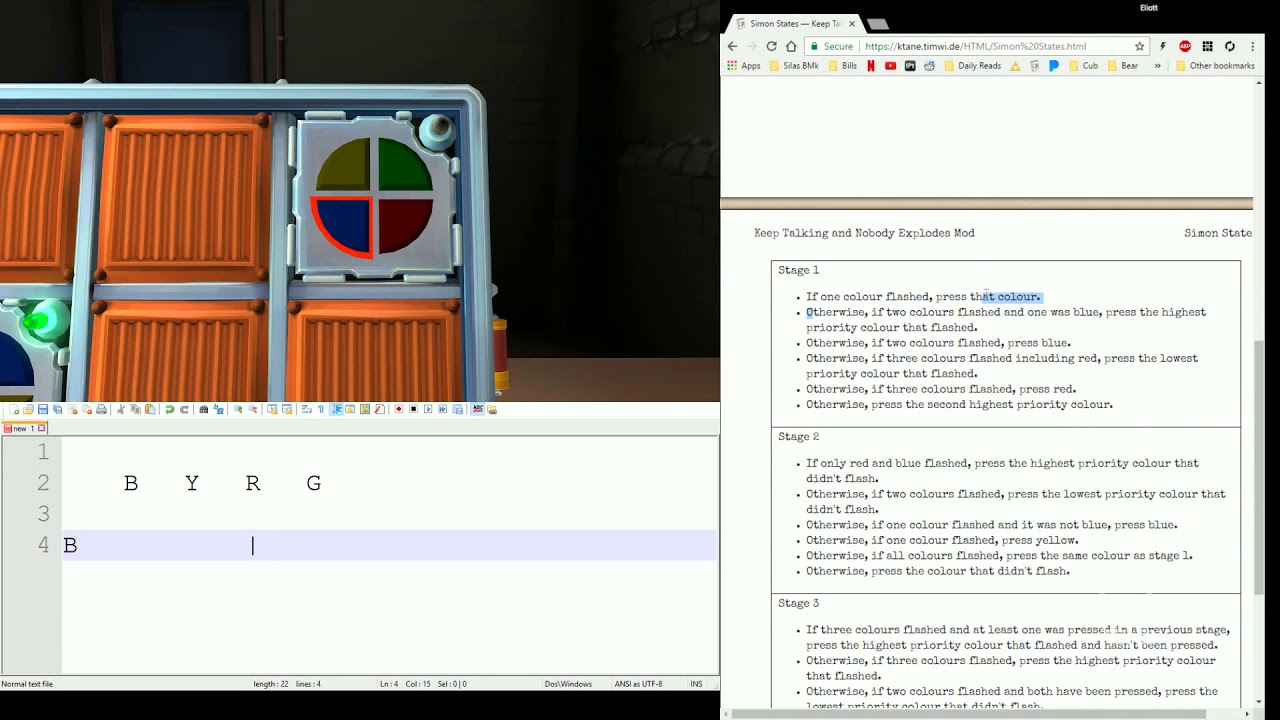Open the Silas BMk bookmarks folder
This screenshot has height=720, width=1280.
pyautogui.click(x=794, y=66)
